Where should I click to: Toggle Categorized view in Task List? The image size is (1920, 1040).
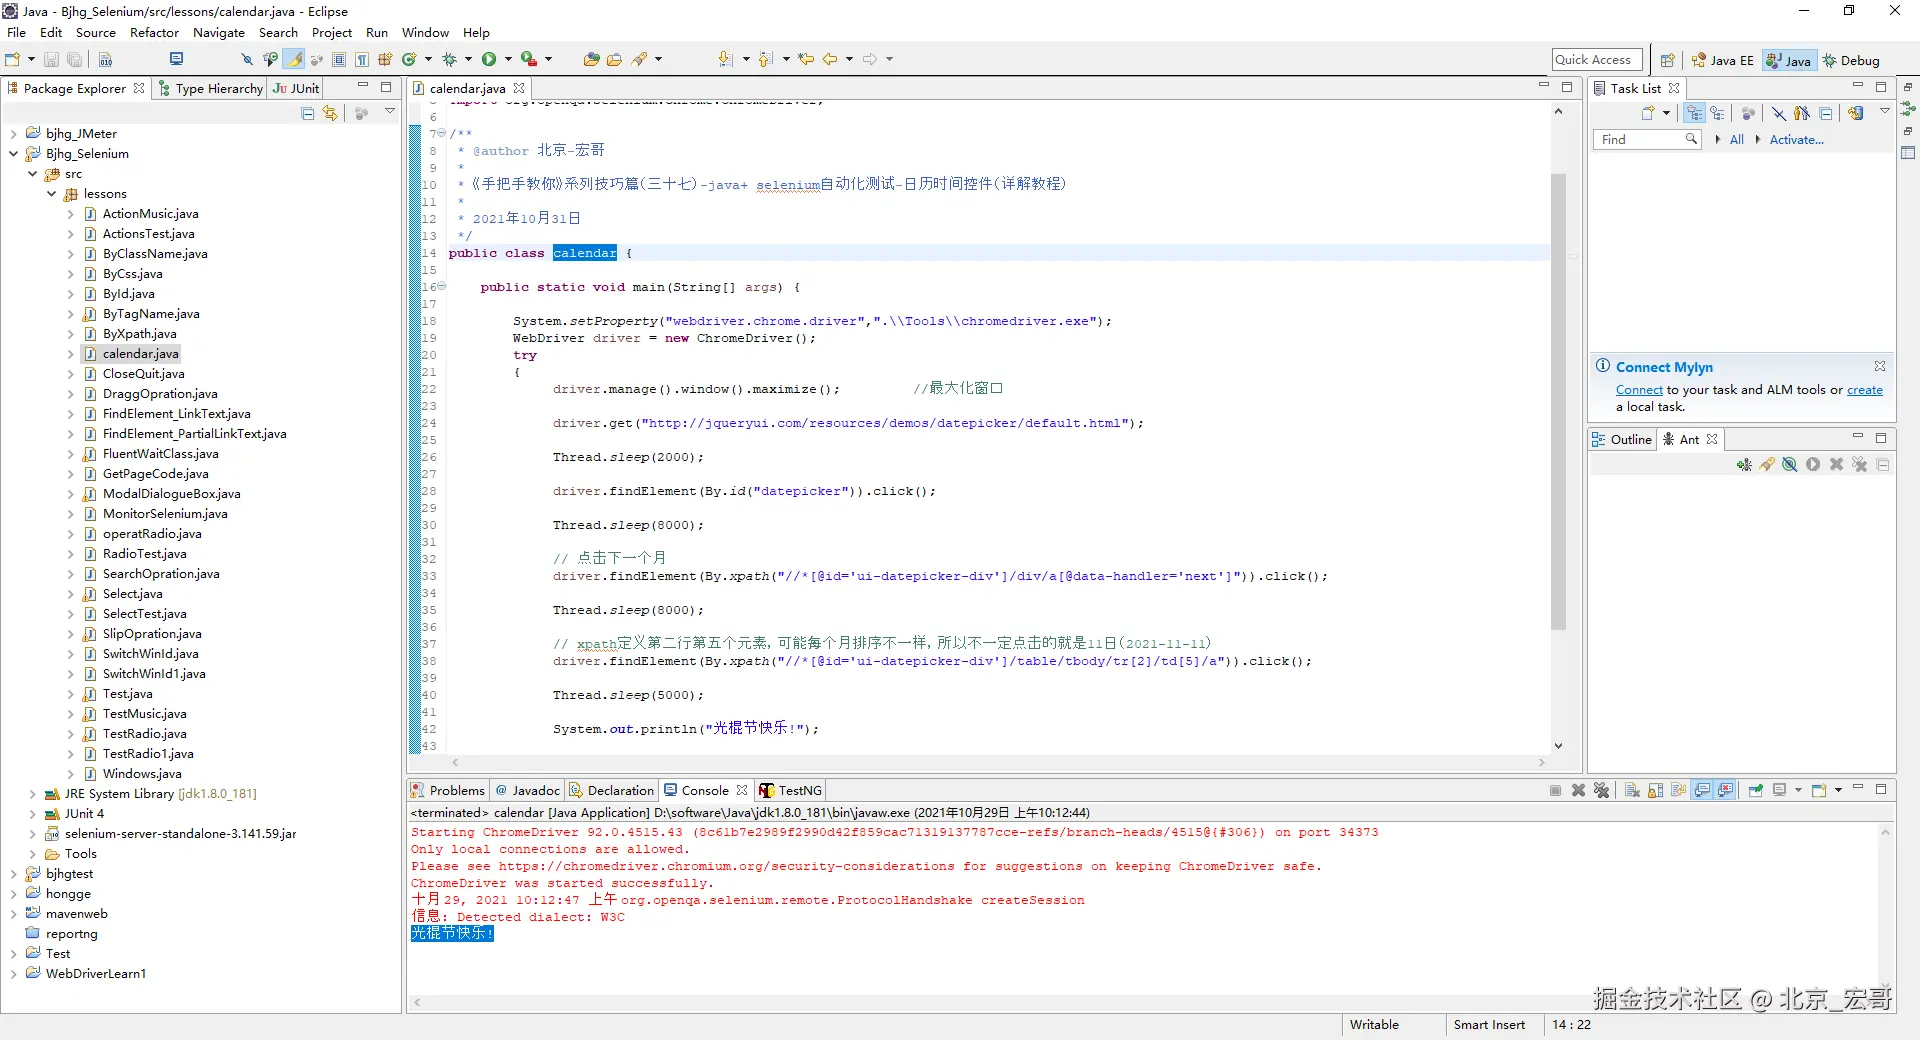tap(1694, 114)
